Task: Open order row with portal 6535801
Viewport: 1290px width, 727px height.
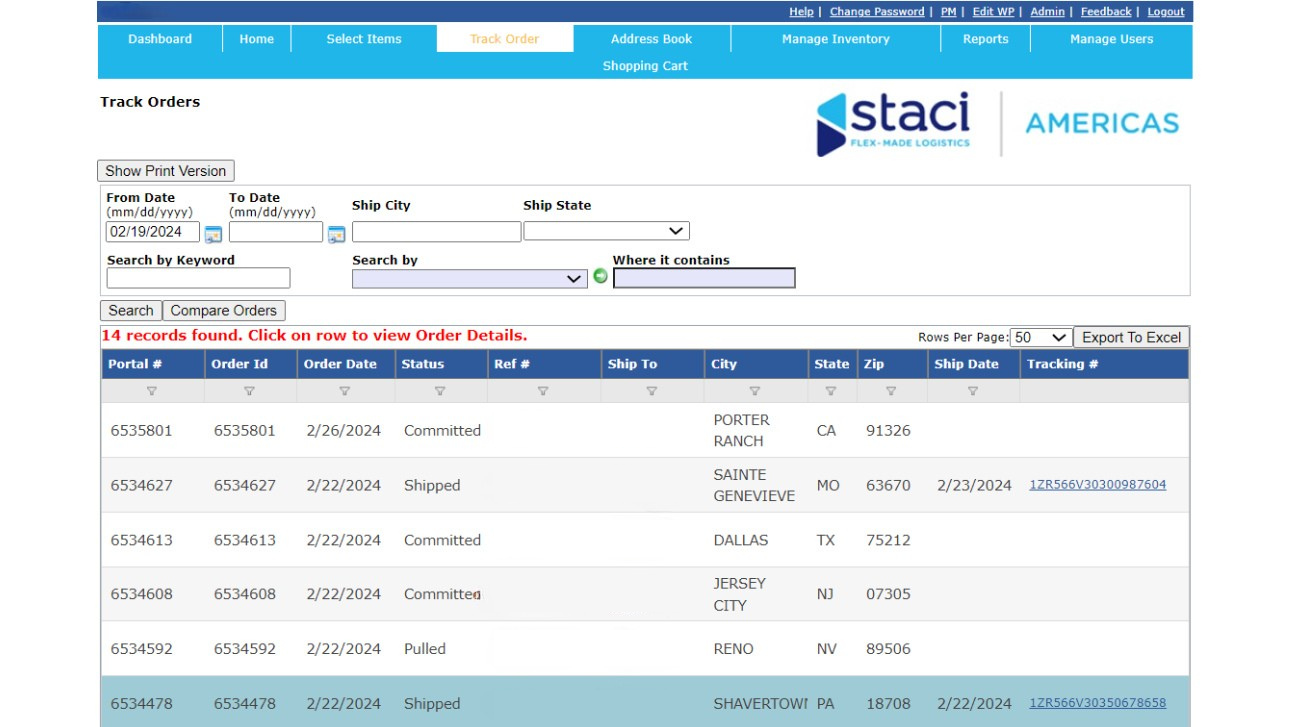Action: tap(645, 430)
